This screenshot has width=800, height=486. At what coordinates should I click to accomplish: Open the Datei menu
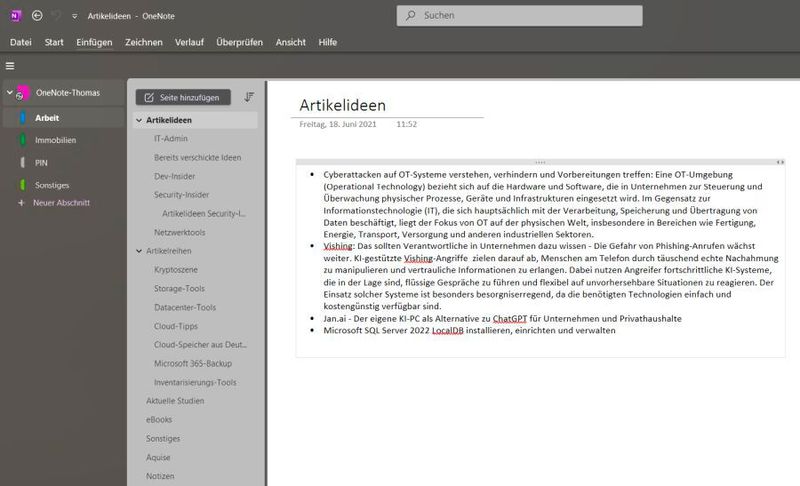[20, 42]
